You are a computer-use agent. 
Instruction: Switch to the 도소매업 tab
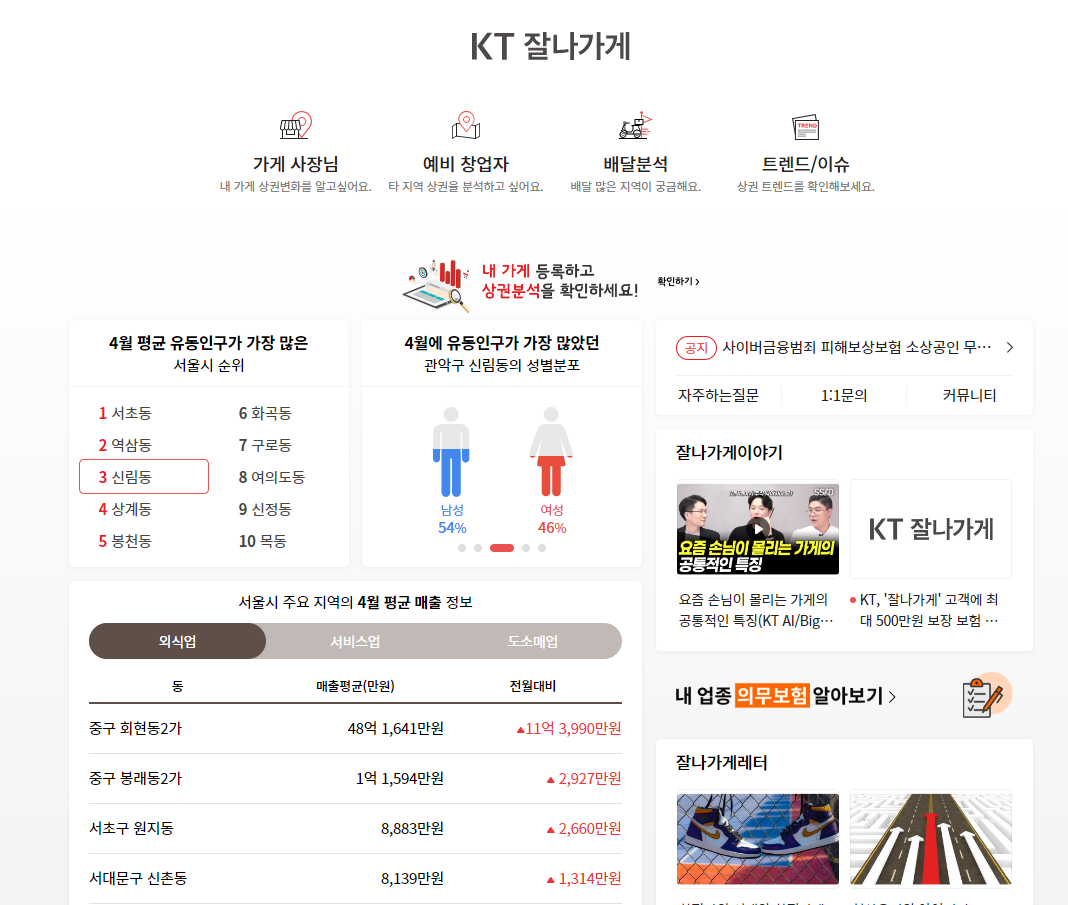point(533,641)
